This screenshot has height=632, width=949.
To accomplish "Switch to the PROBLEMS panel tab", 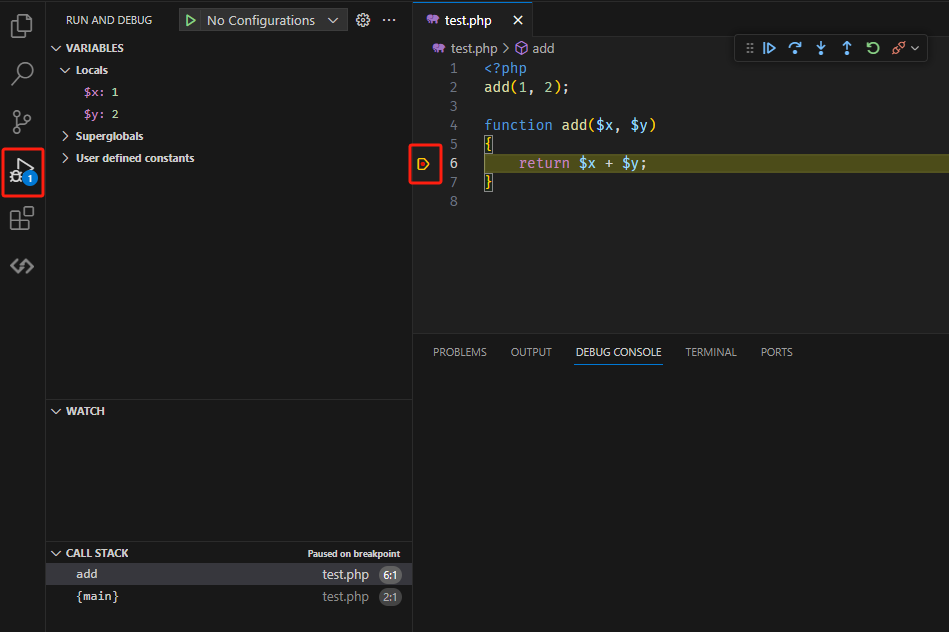I will point(460,352).
